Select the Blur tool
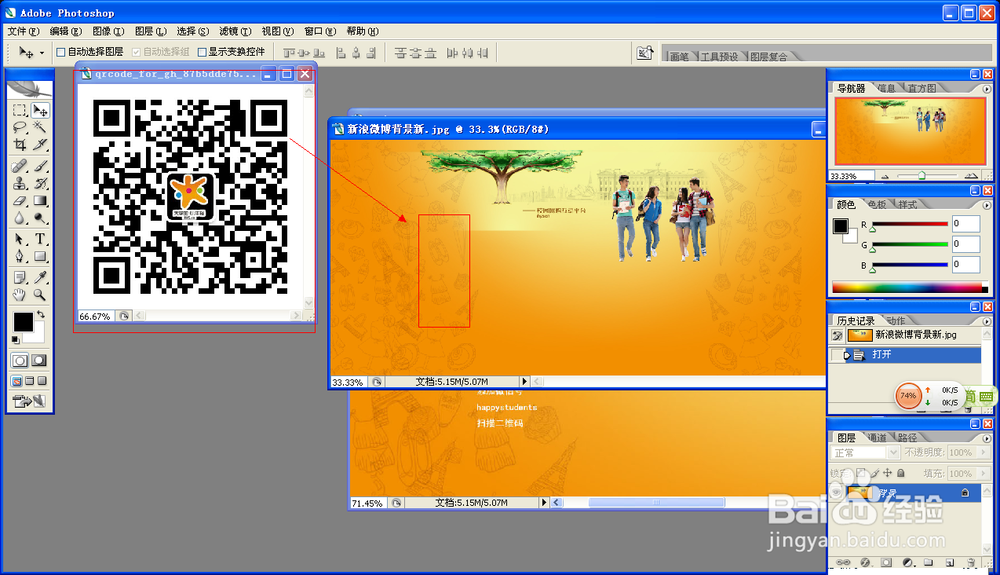This screenshot has height=575, width=1000. click(20, 218)
